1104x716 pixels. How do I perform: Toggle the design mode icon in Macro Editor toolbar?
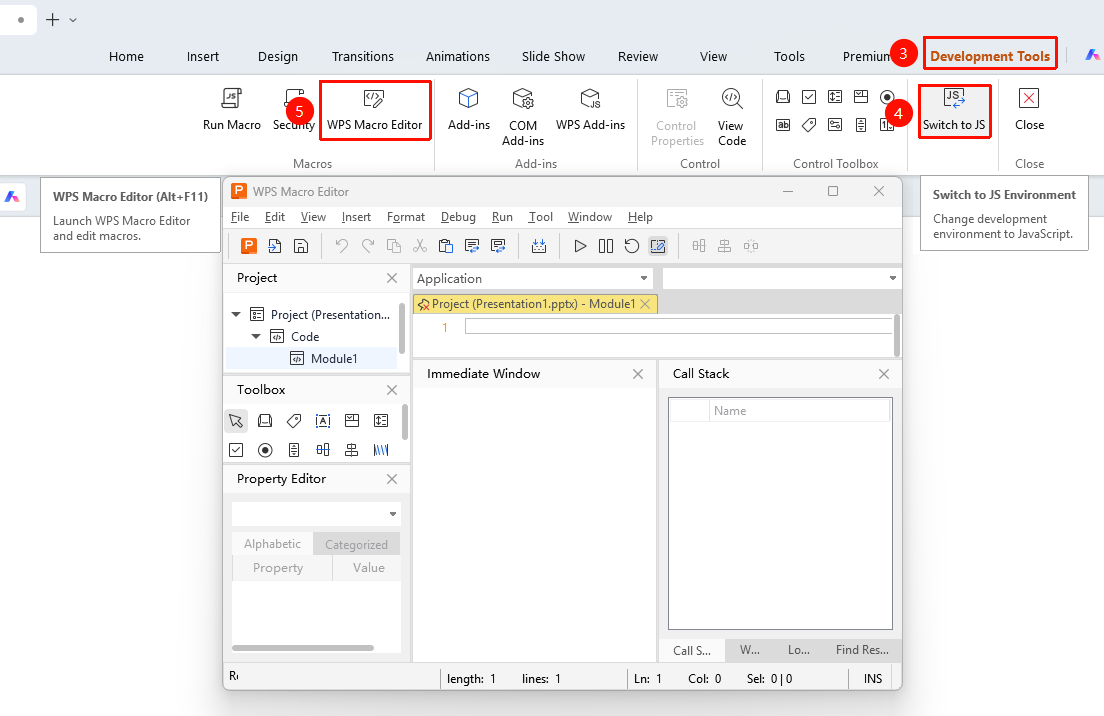[658, 246]
